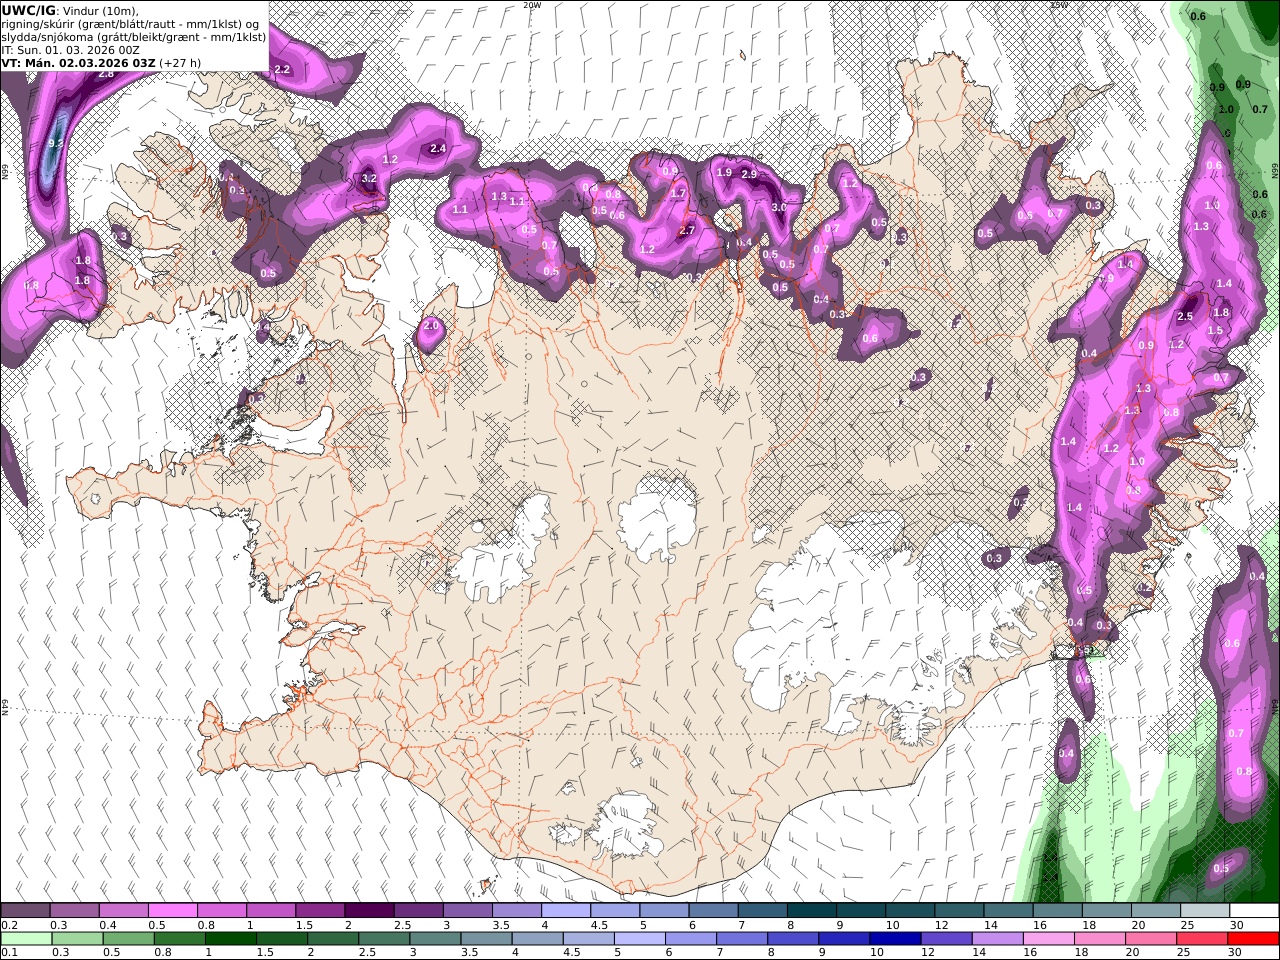The height and width of the screenshot is (960, 1280).
Task: Click the 20W longitude label at top
Action: [532, 5]
